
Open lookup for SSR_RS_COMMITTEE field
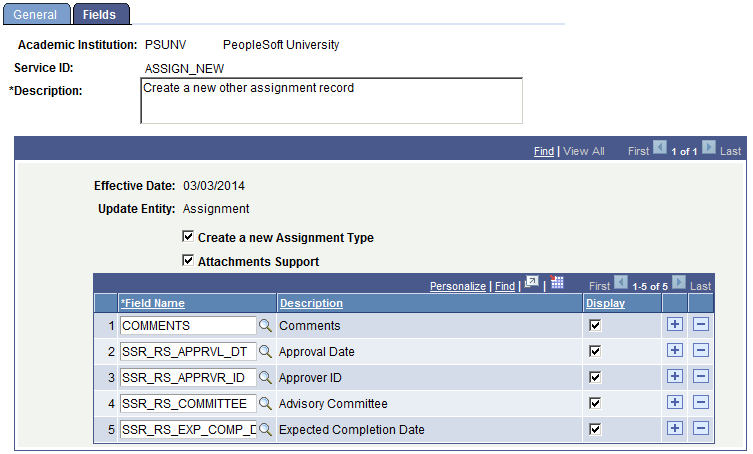[x=265, y=404]
